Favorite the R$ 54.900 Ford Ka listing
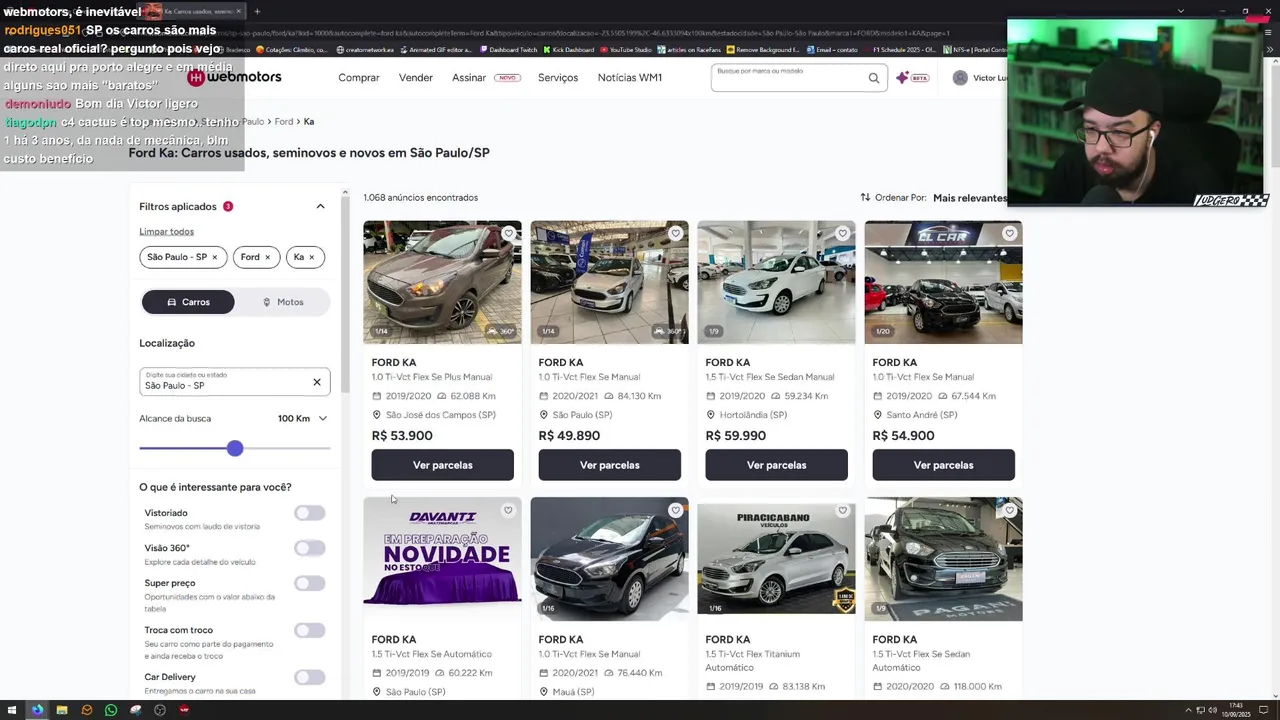This screenshot has width=1280, height=720. pos(1009,233)
